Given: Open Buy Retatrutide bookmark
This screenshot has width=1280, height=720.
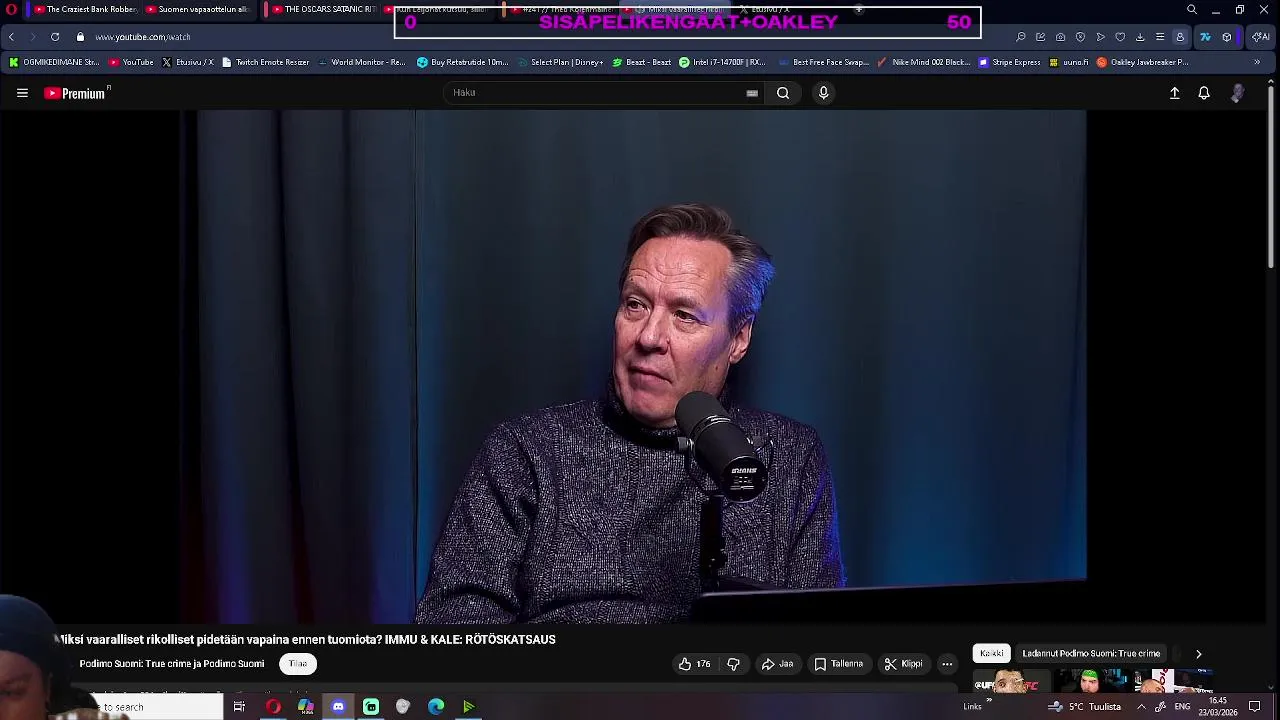Looking at the screenshot, I should (463, 62).
